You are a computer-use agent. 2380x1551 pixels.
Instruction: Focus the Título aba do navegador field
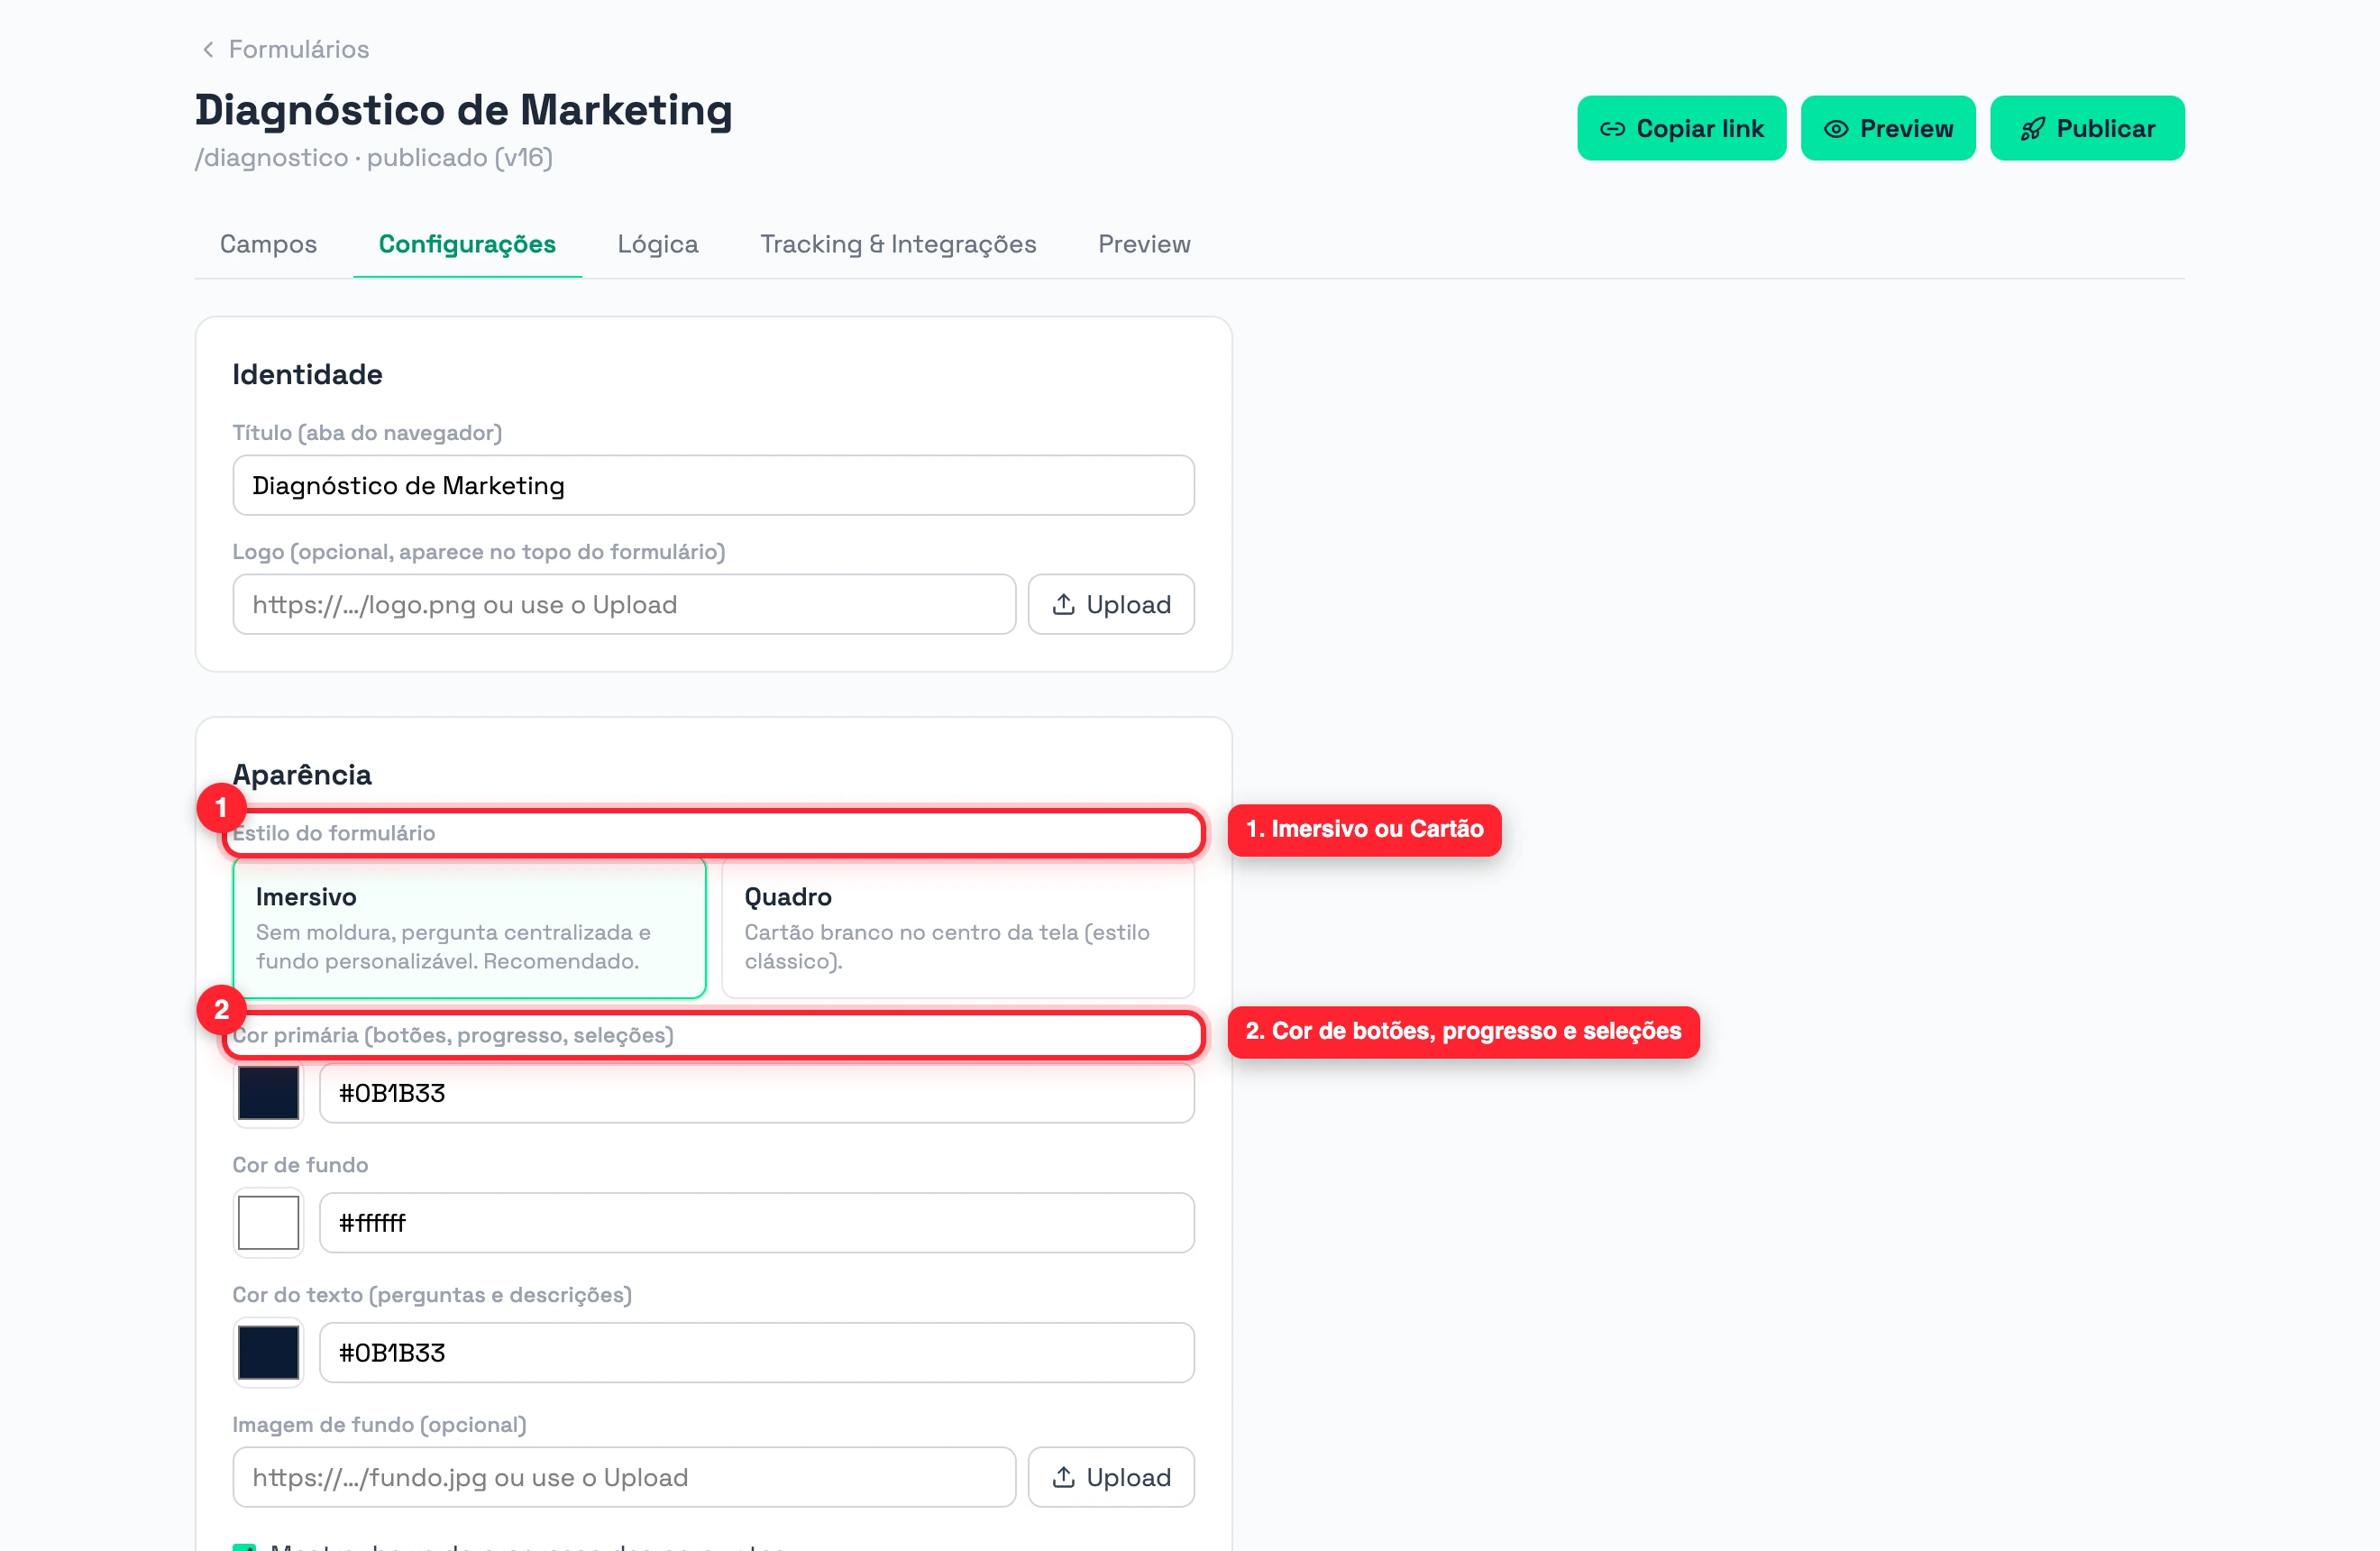(x=713, y=485)
